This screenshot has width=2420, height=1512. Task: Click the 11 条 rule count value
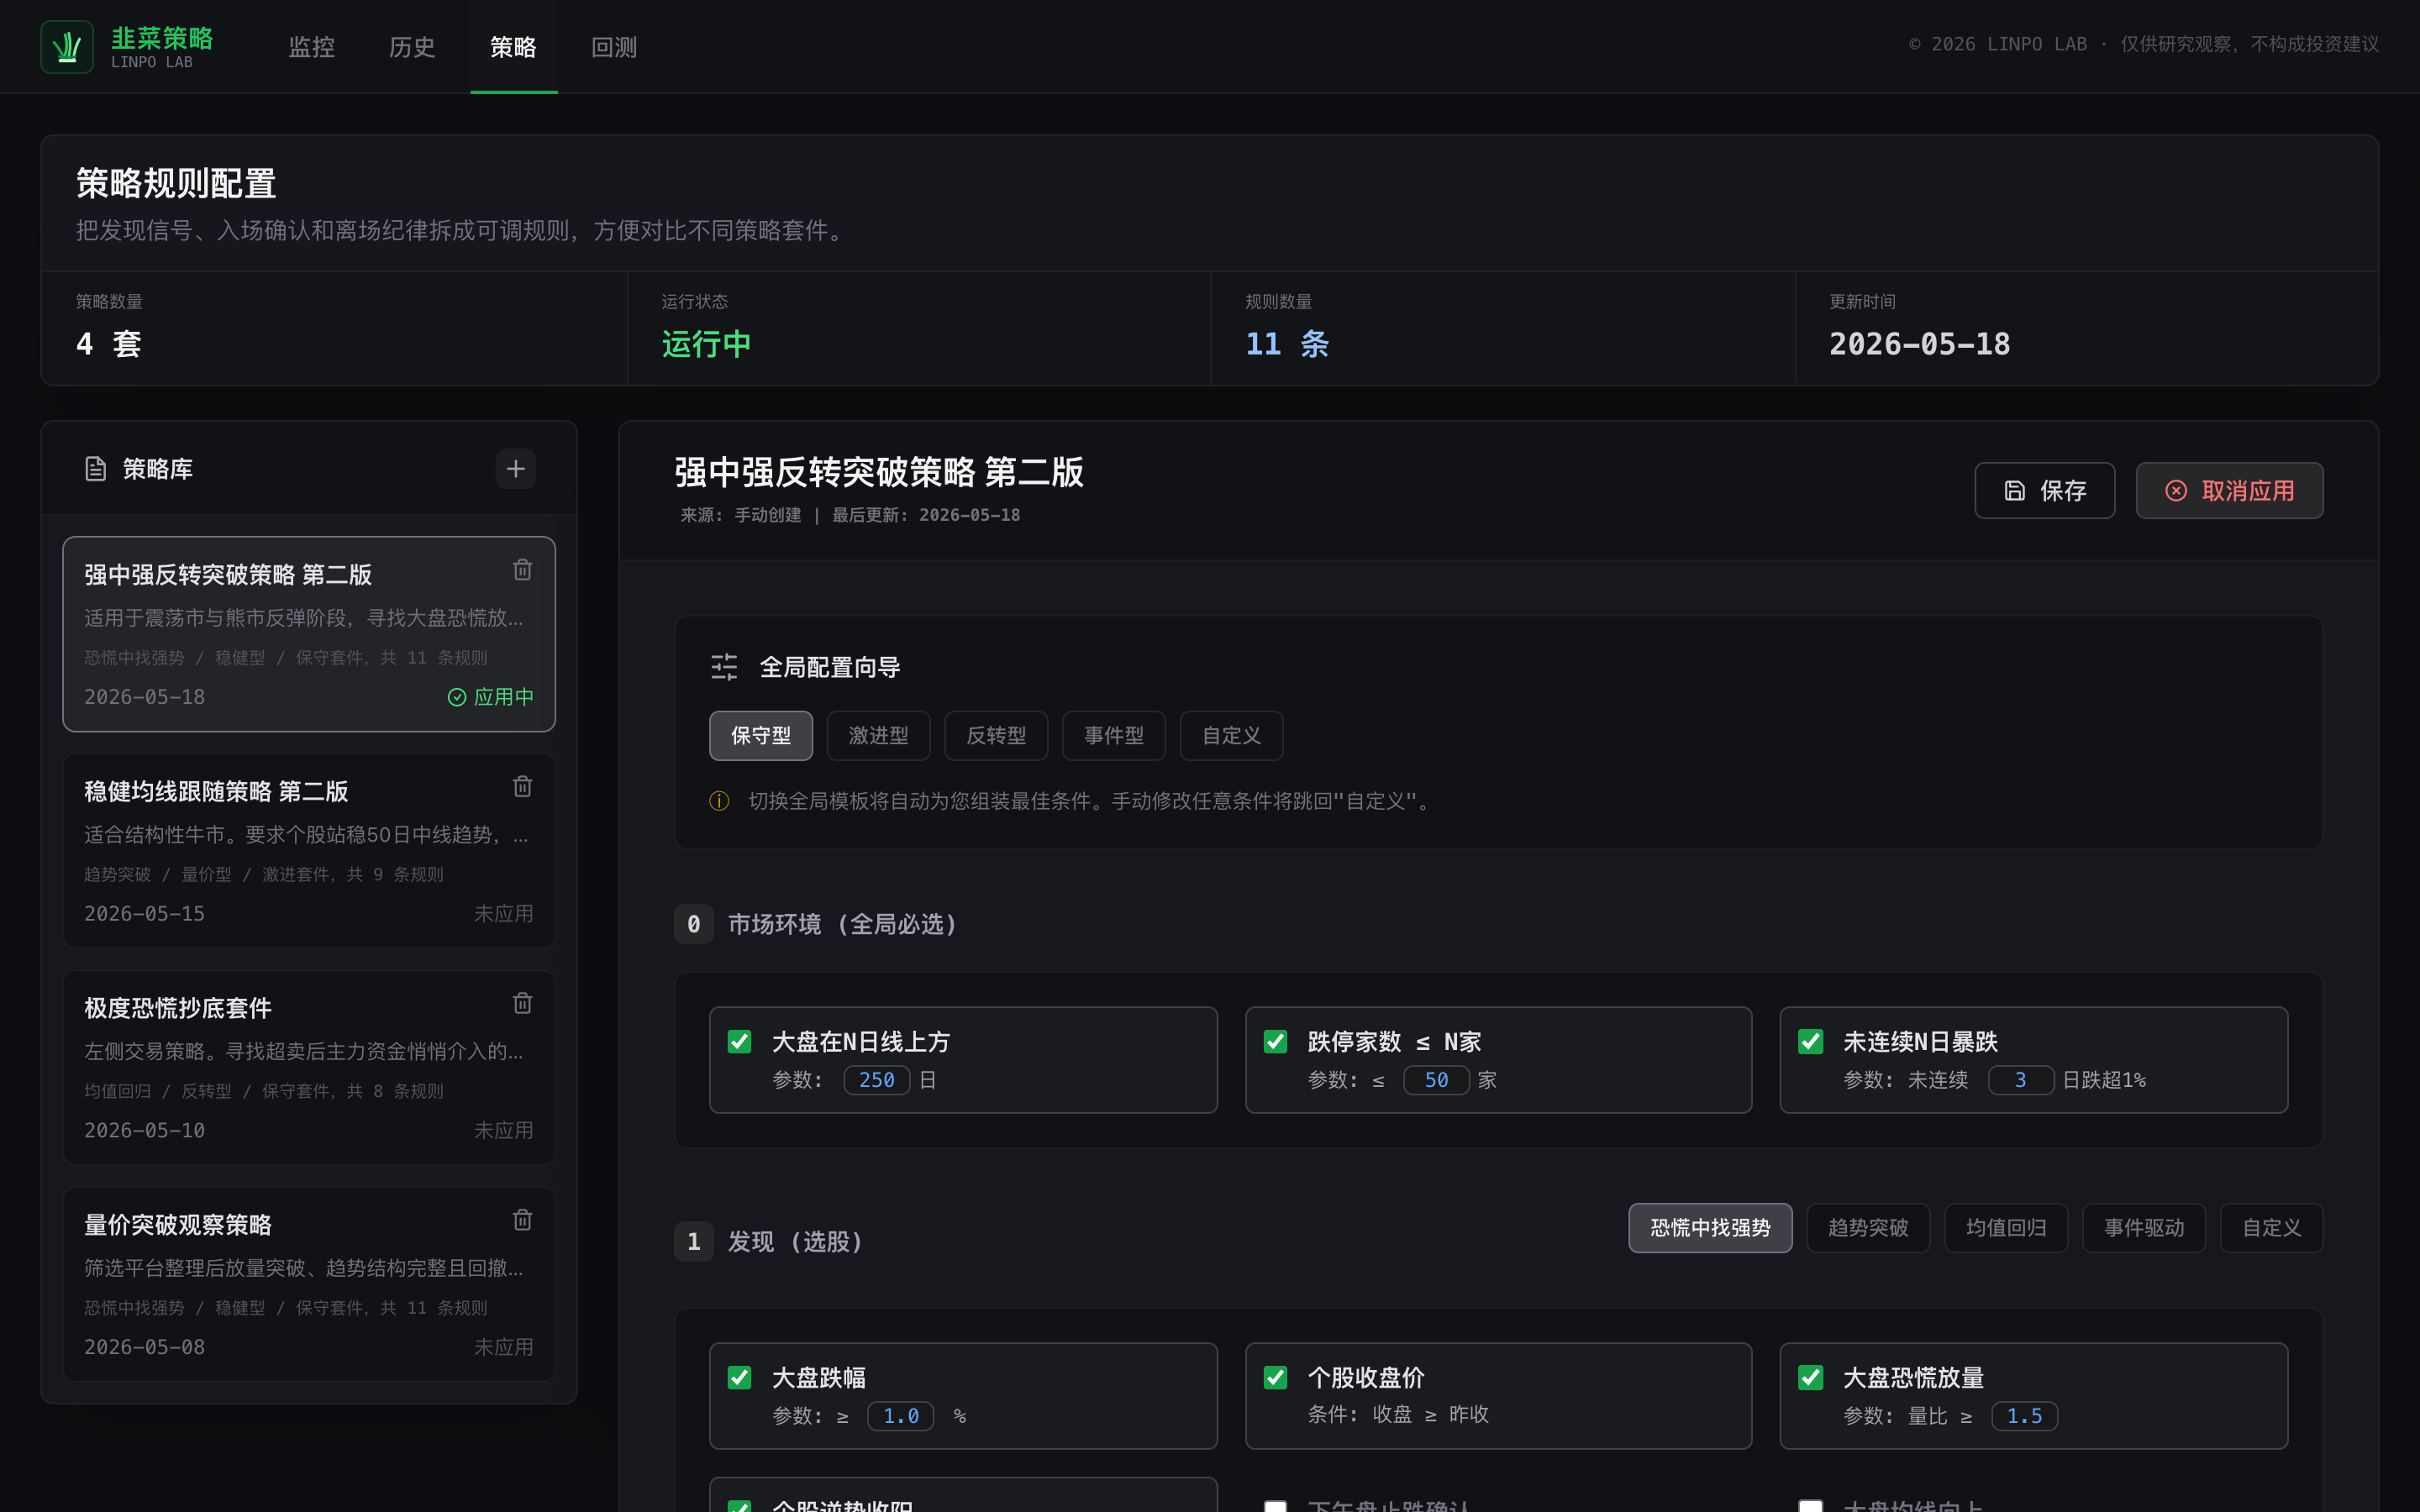click(1287, 344)
